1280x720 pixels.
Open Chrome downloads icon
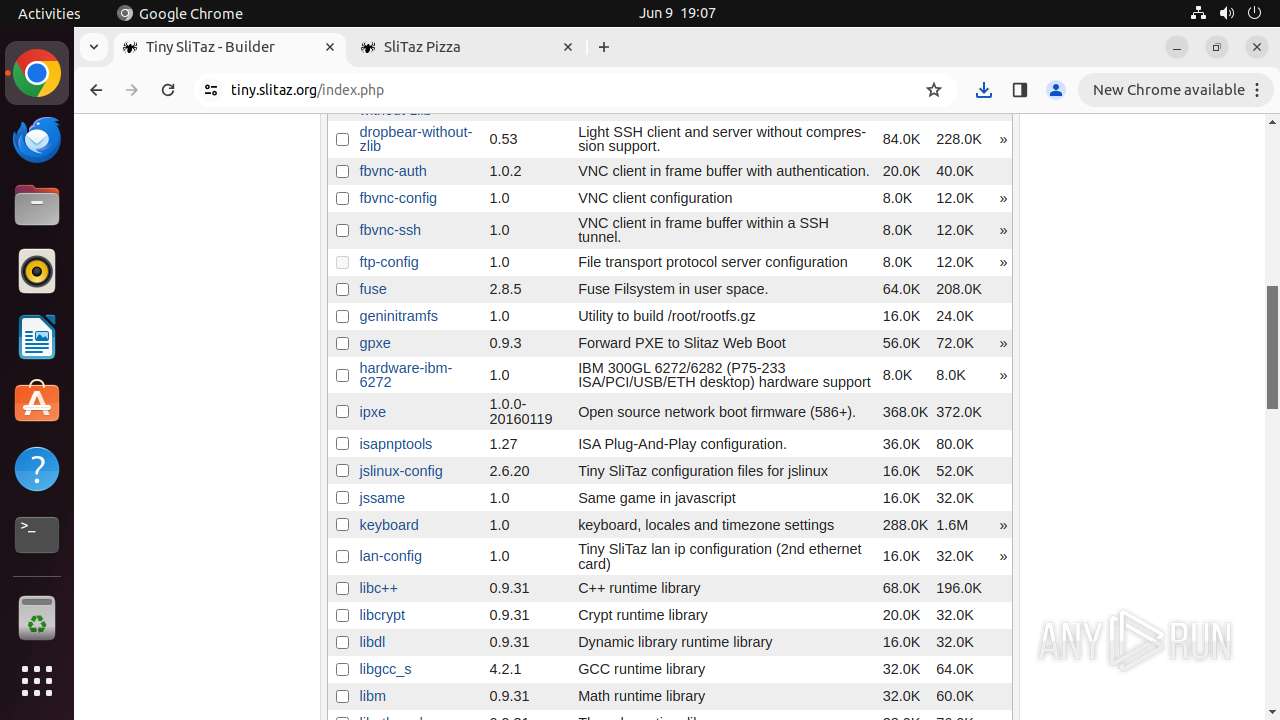pyautogui.click(x=984, y=90)
